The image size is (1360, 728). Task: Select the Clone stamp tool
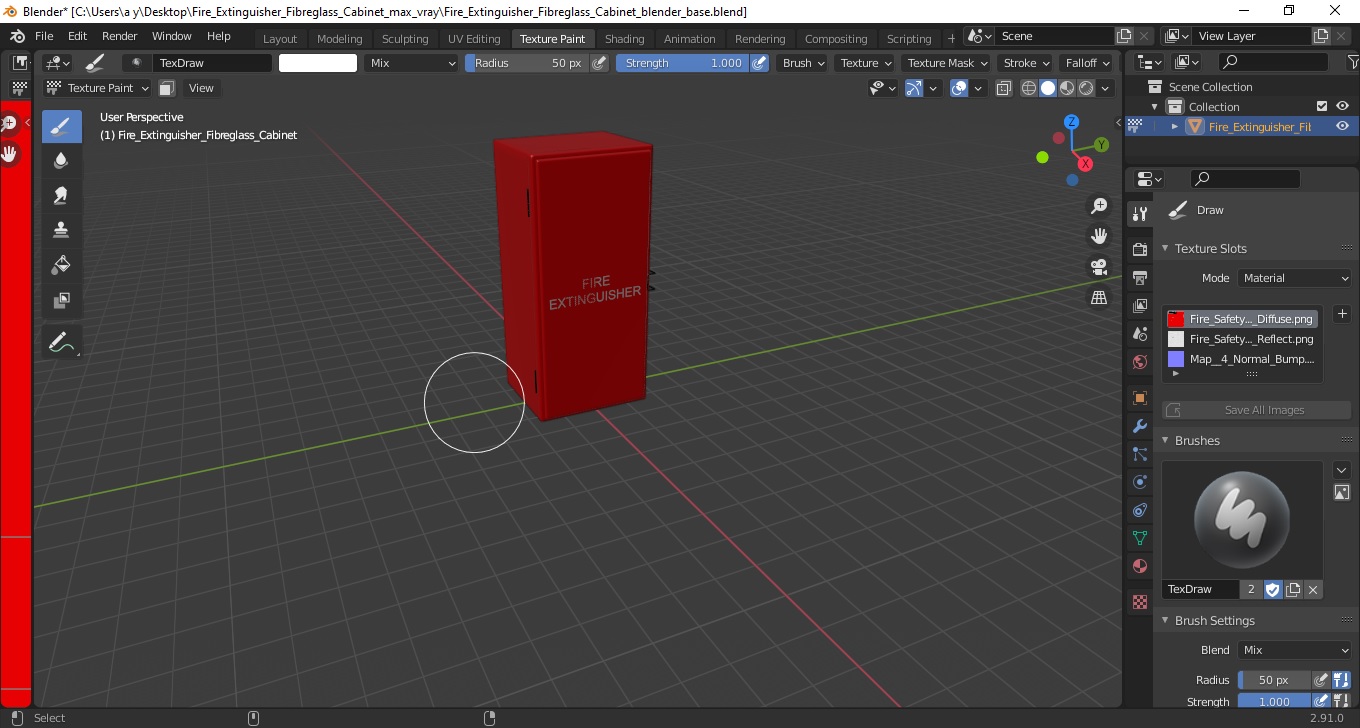(62, 230)
